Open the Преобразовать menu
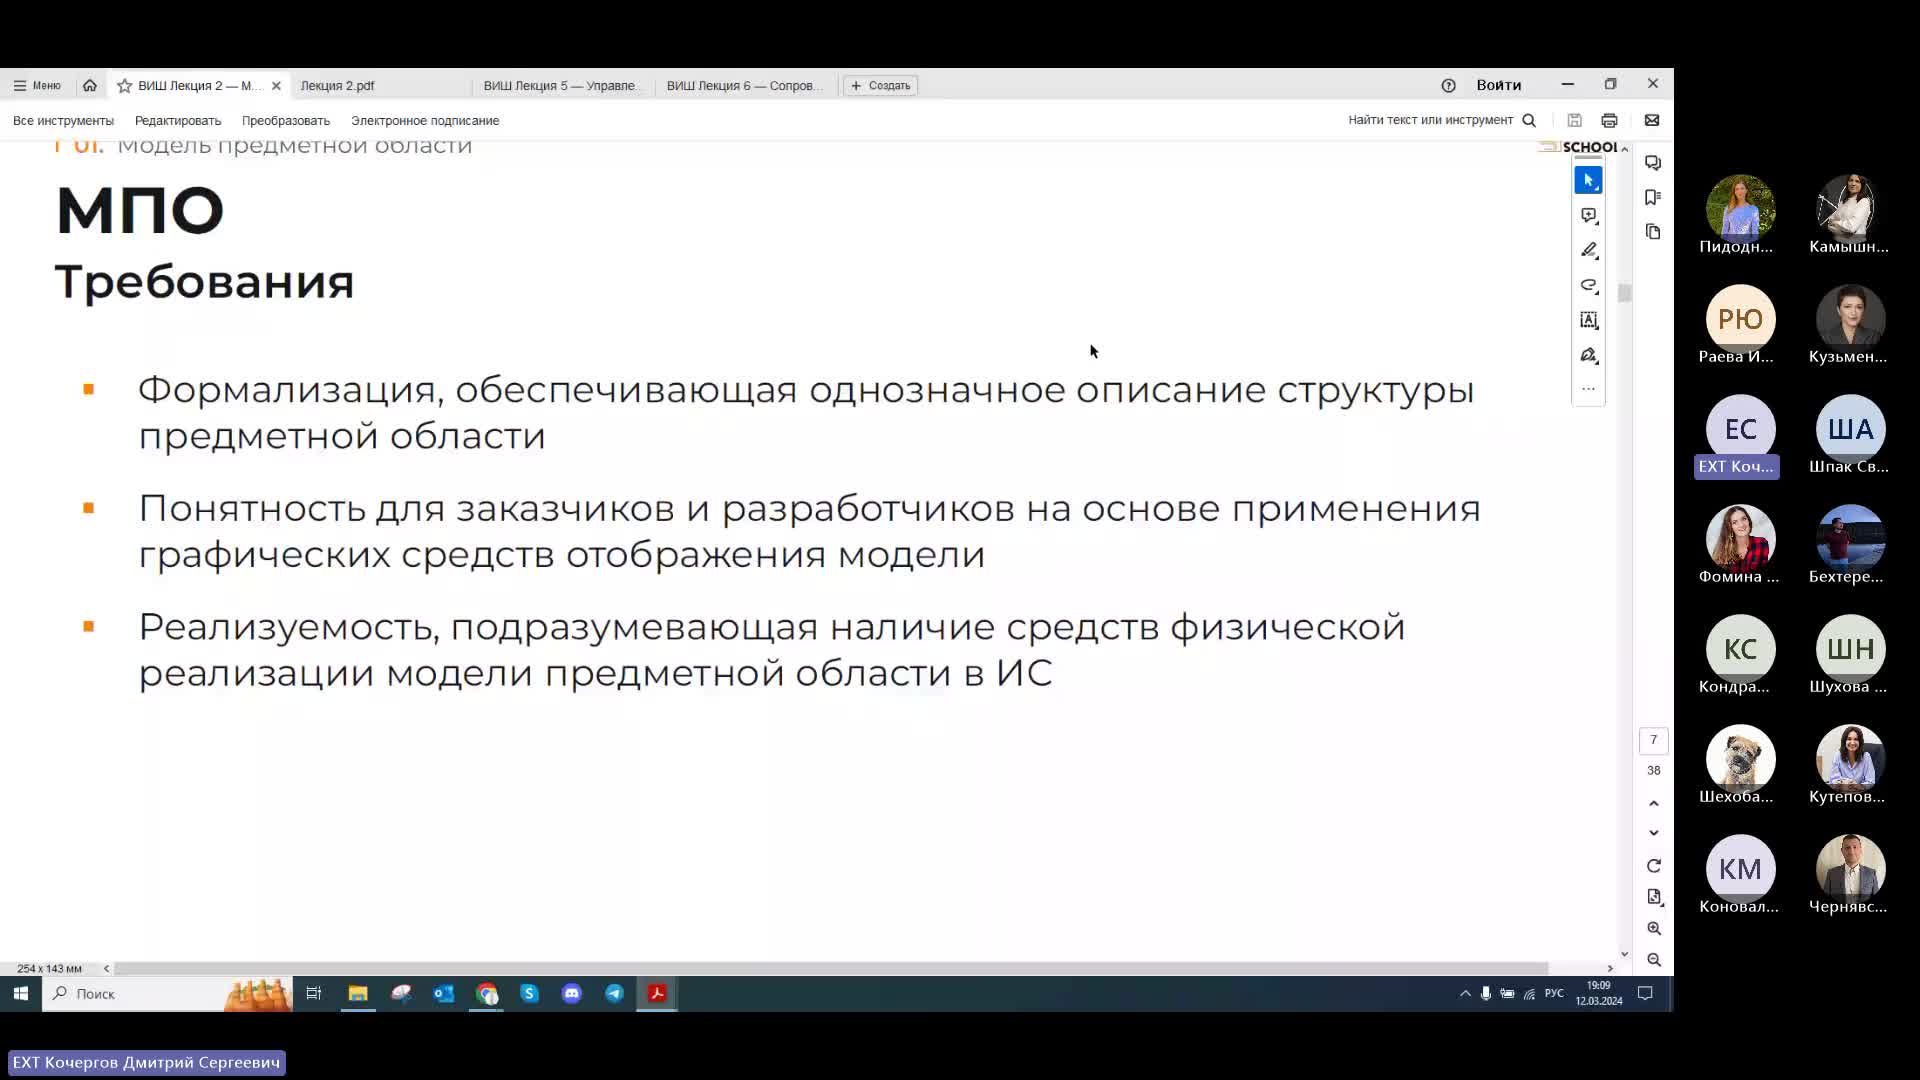This screenshot has height=1080, width=1920. pyautogui.click(x=286, y=120)
